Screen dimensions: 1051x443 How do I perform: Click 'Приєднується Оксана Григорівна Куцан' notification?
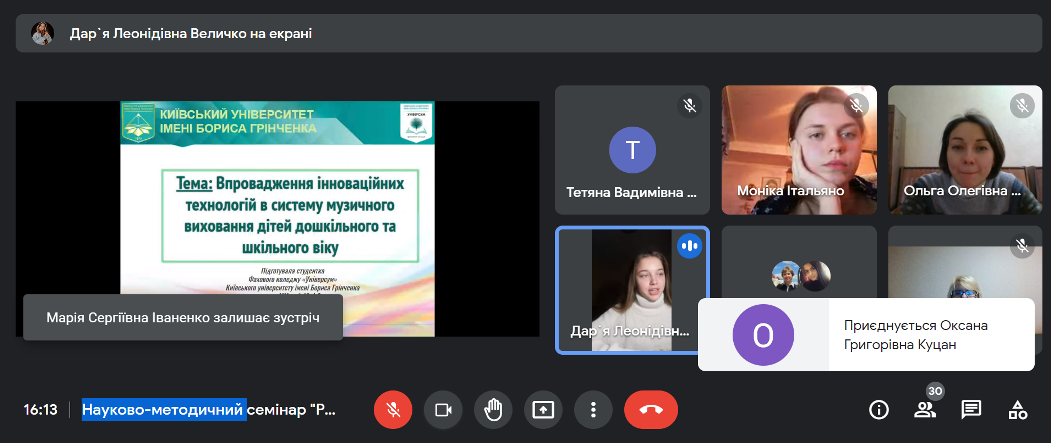866,334
